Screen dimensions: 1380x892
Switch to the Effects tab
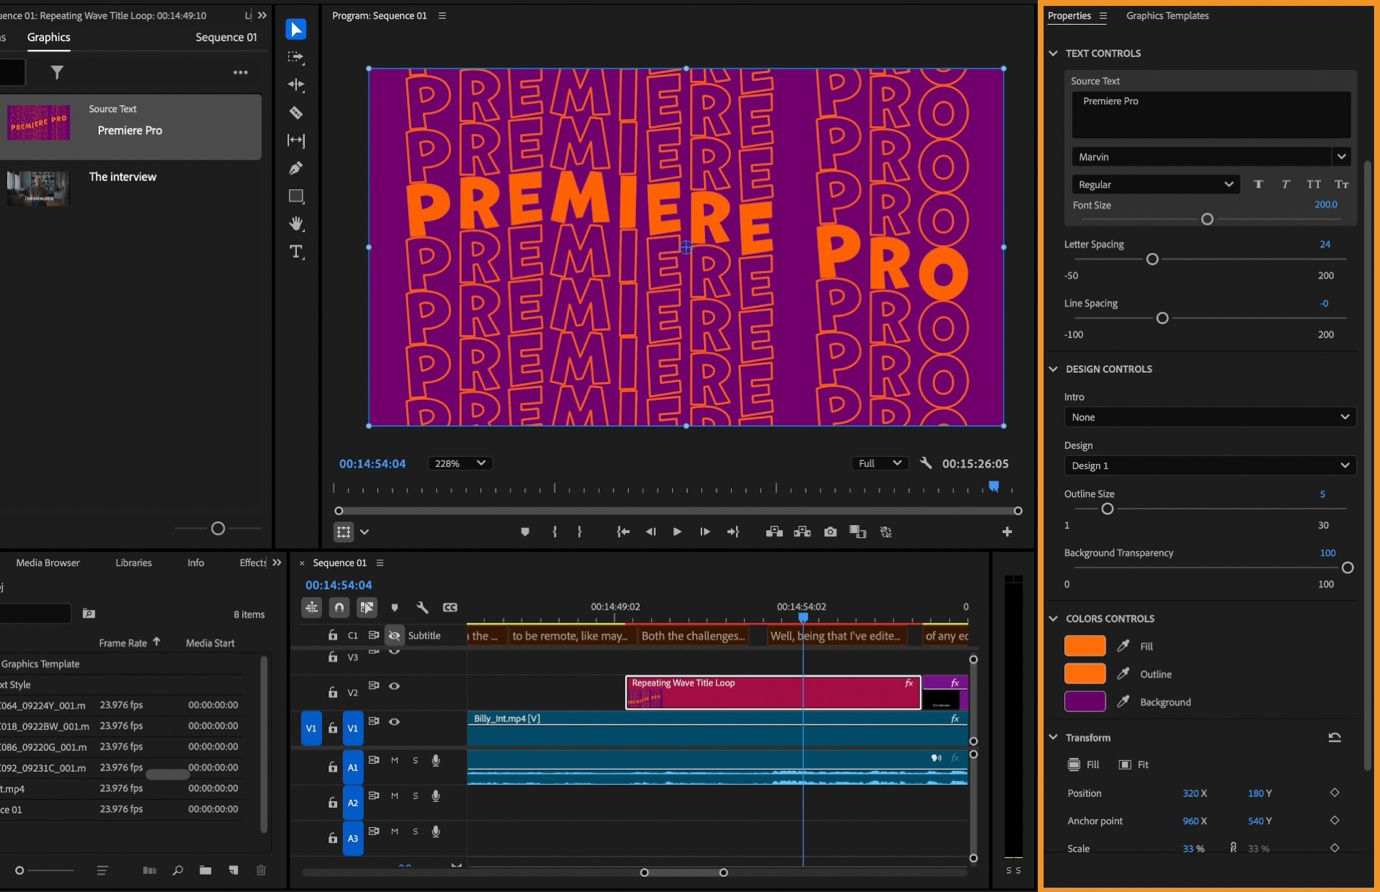tap(252, 562)
